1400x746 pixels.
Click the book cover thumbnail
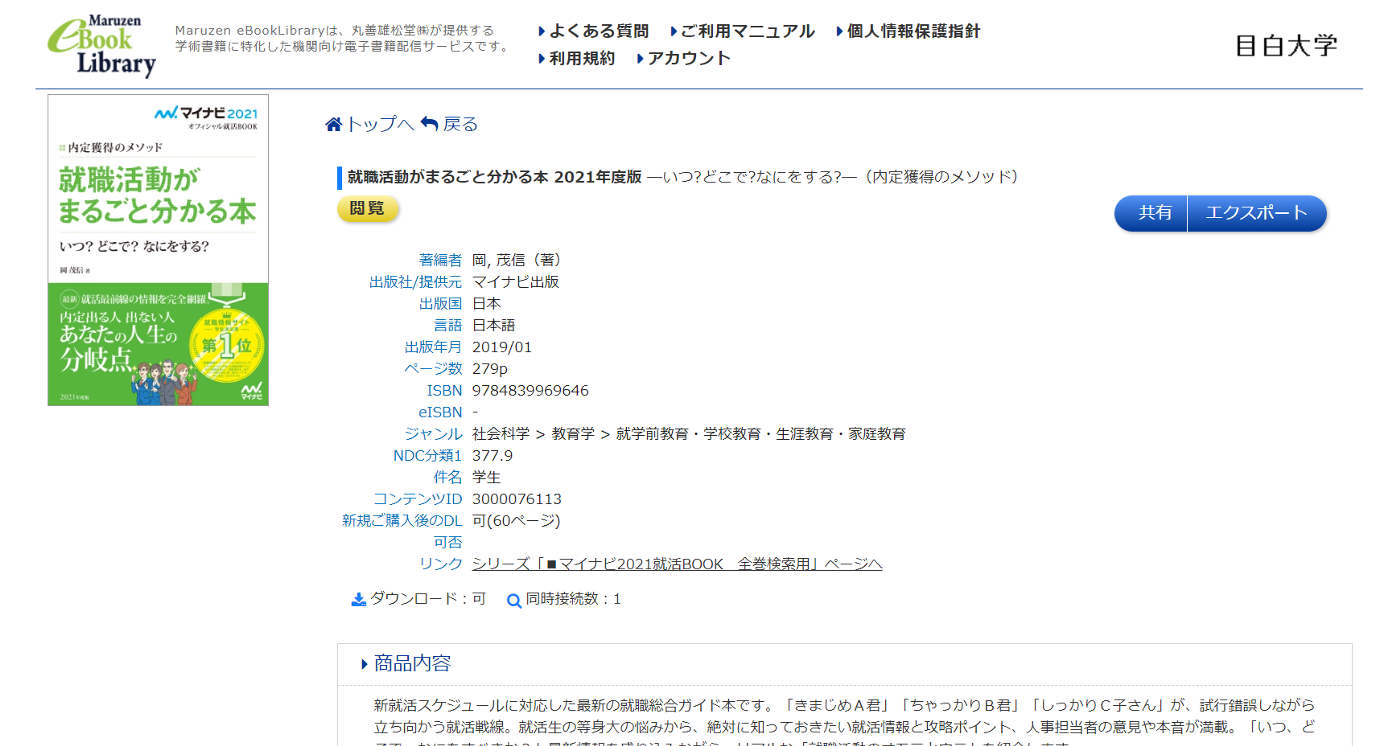coord(158,250)
